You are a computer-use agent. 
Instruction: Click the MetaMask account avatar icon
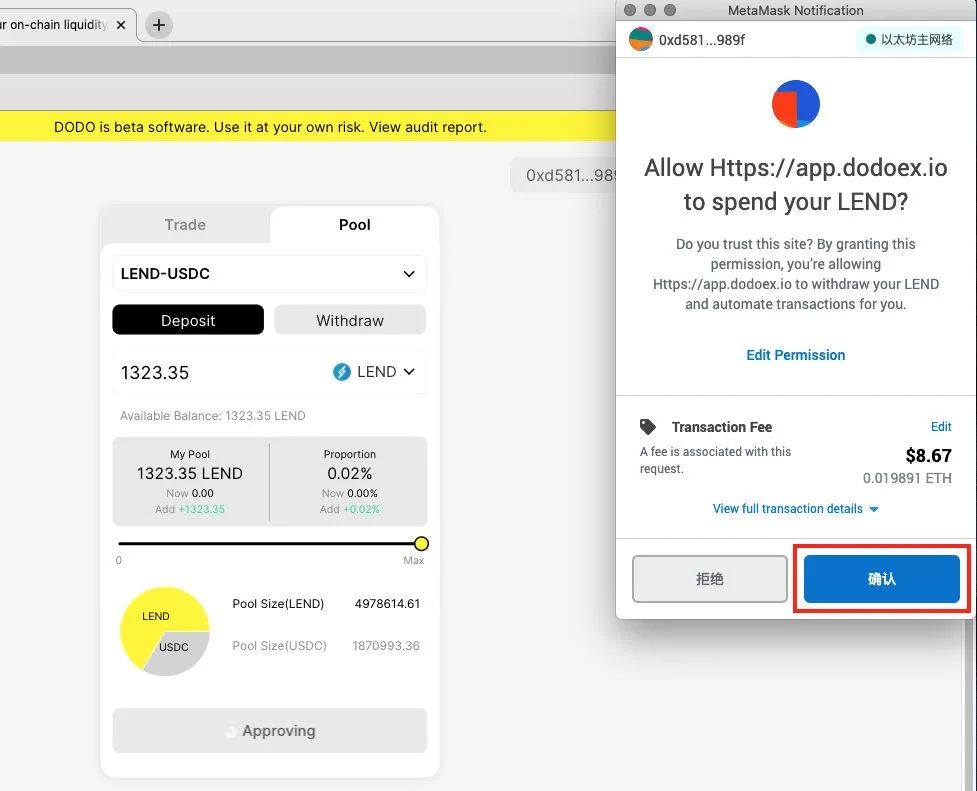(641, 39)
